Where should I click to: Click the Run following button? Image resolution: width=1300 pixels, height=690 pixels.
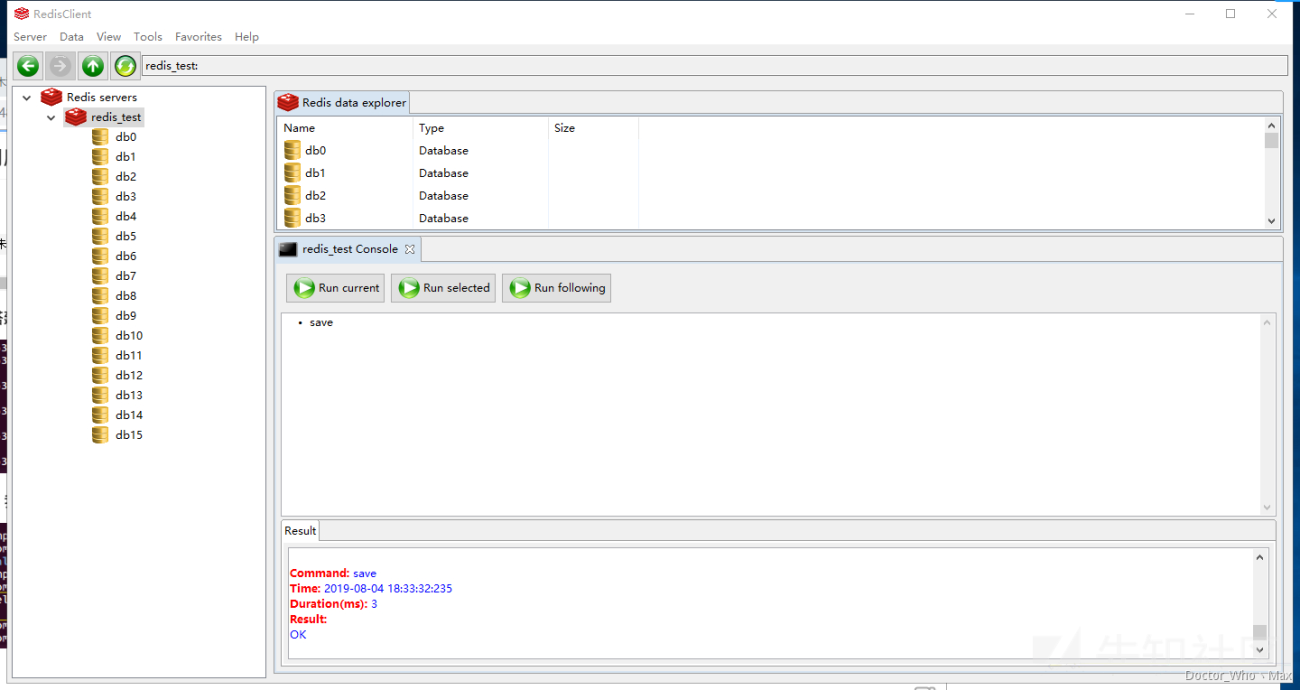[x=556, y=288]
